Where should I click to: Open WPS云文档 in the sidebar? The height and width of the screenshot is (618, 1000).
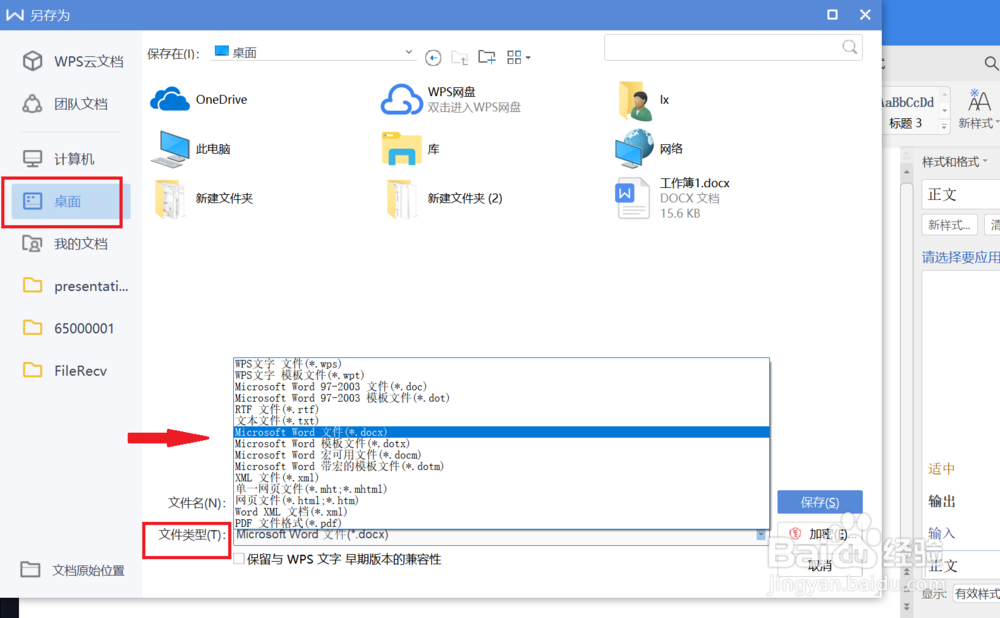tap(72, 61)
